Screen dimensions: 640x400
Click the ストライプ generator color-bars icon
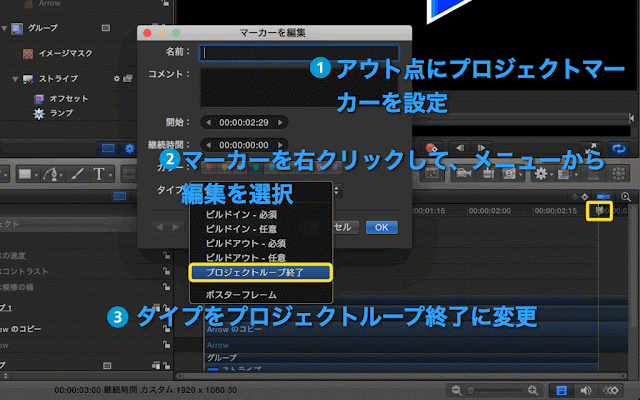coord(28,79)
